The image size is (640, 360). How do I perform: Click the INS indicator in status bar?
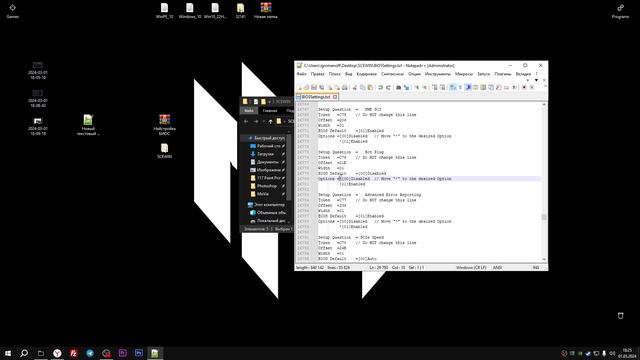536,268
